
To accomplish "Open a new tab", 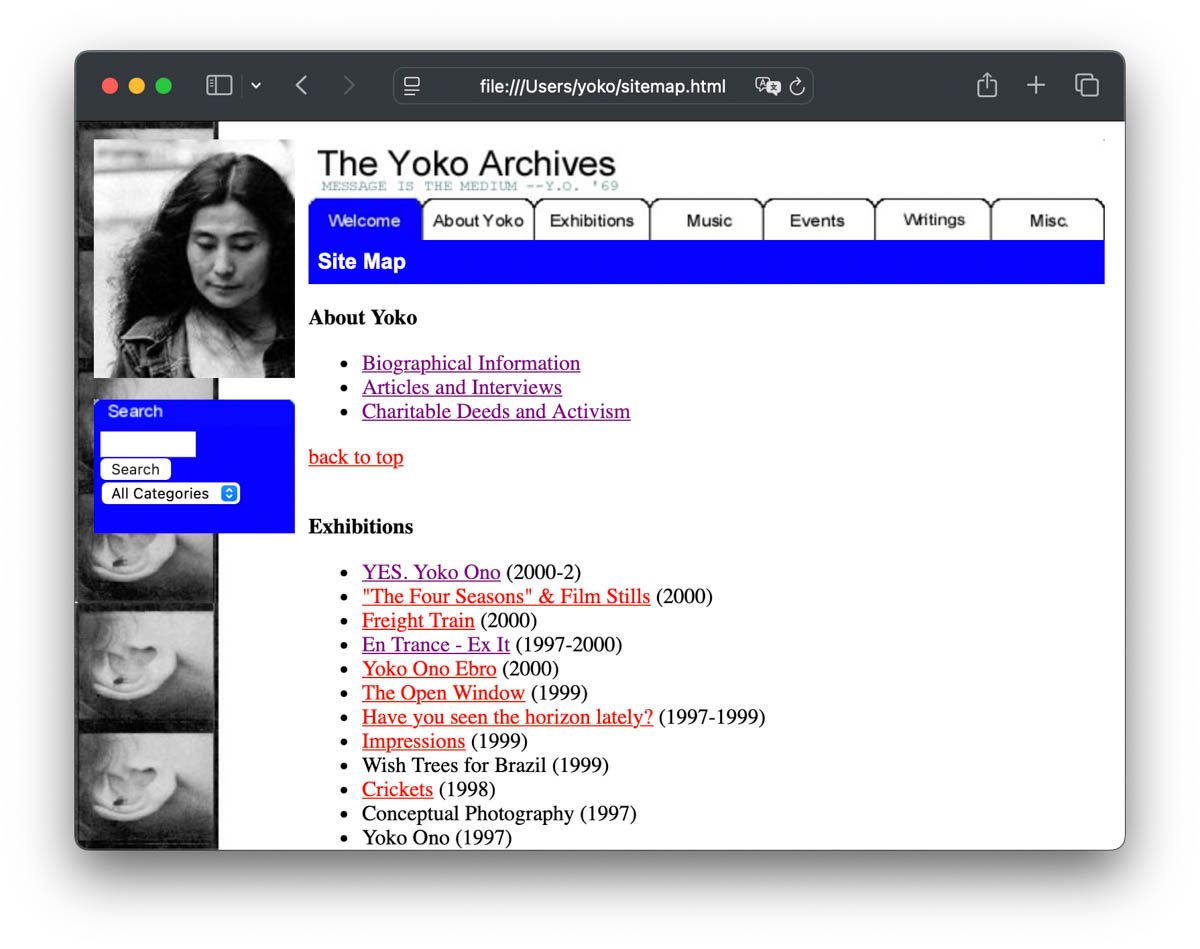I will coord(1036,85).
